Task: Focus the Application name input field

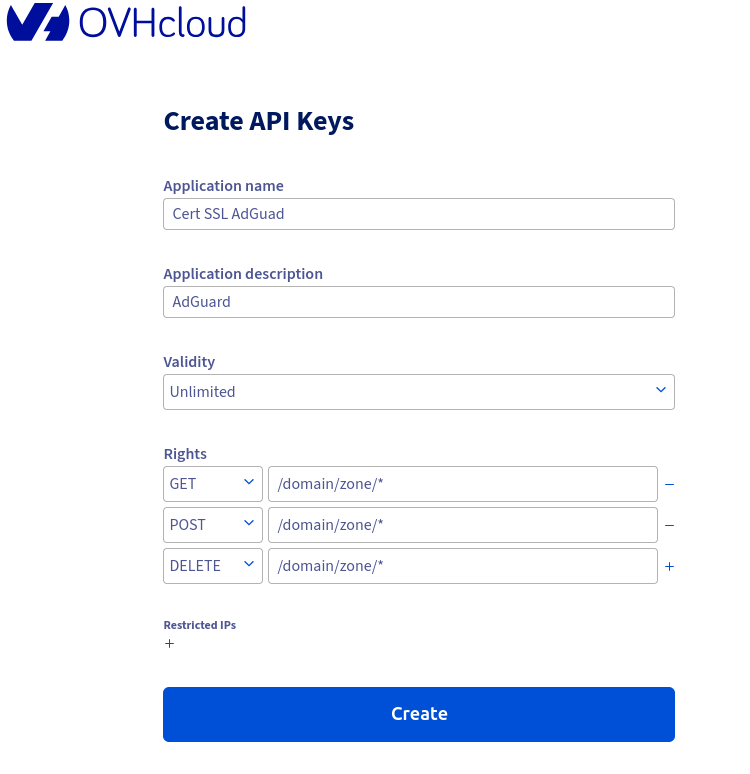Action: coord(418,214)
